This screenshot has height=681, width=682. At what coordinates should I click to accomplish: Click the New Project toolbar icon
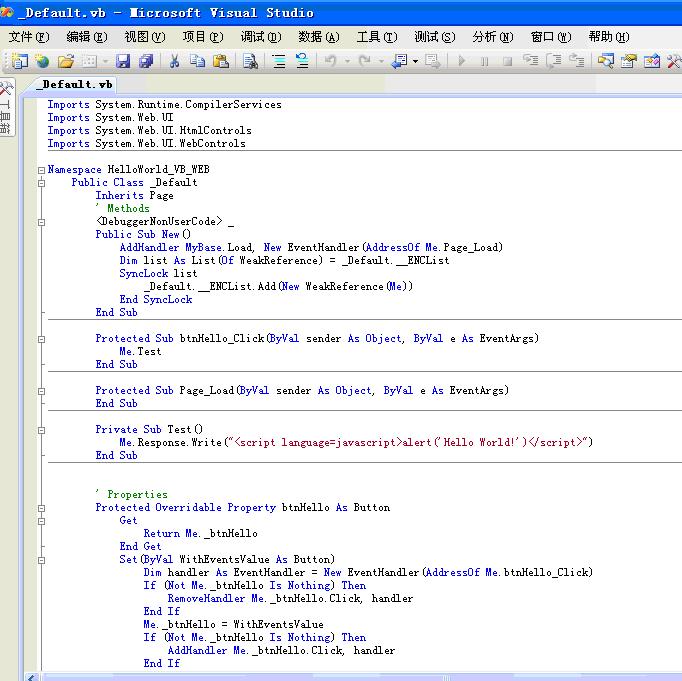pos(19,61)
